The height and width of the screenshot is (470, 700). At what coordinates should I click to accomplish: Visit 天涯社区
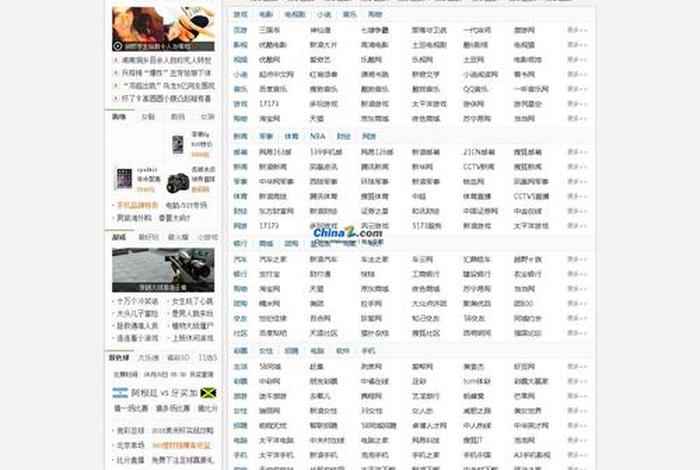(324, 333)
